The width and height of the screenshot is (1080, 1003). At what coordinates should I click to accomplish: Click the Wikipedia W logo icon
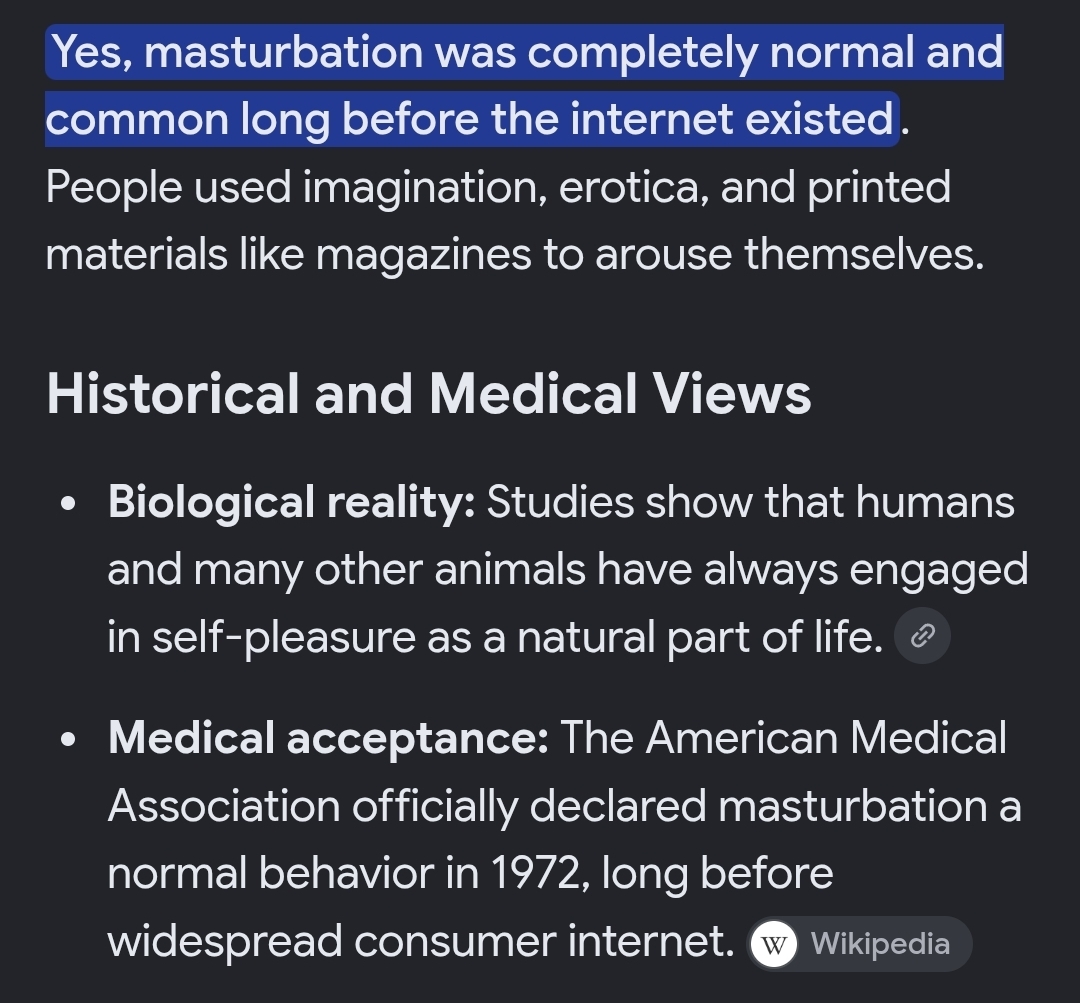pyautogui.click(x=773, y=944)
